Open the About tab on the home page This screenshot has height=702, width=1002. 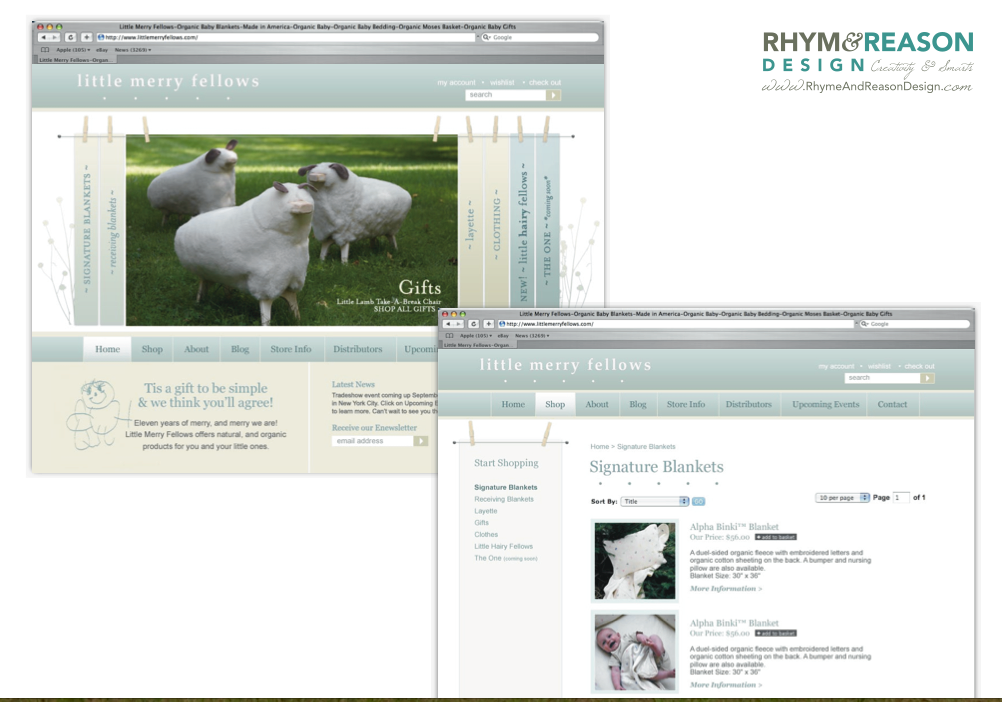coord(196,349)
